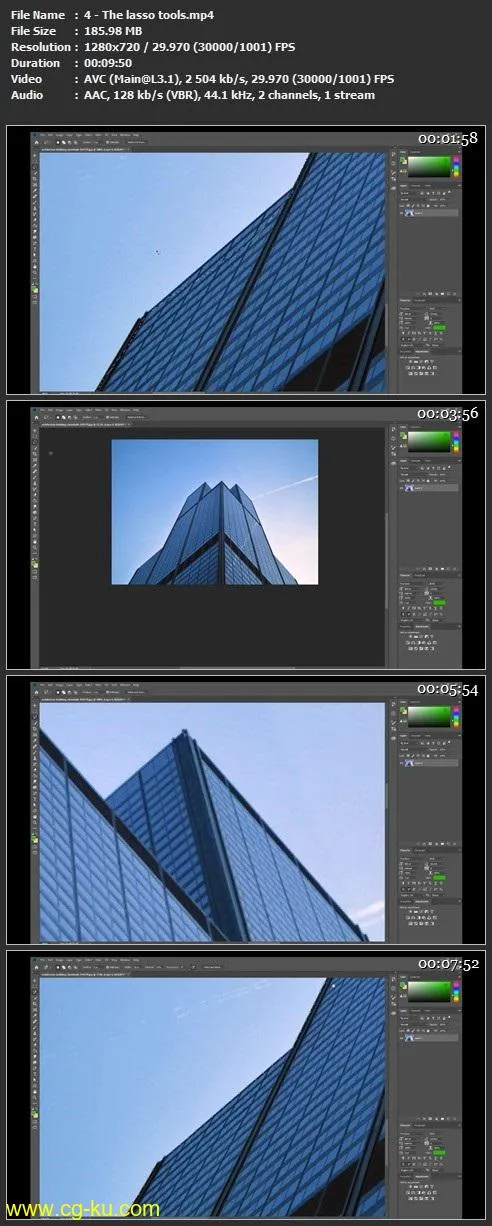Select the file size value '185.98 MB'
Image resolution: width=492 pixels, height=1226 pixels.
(x=113, y=31)
